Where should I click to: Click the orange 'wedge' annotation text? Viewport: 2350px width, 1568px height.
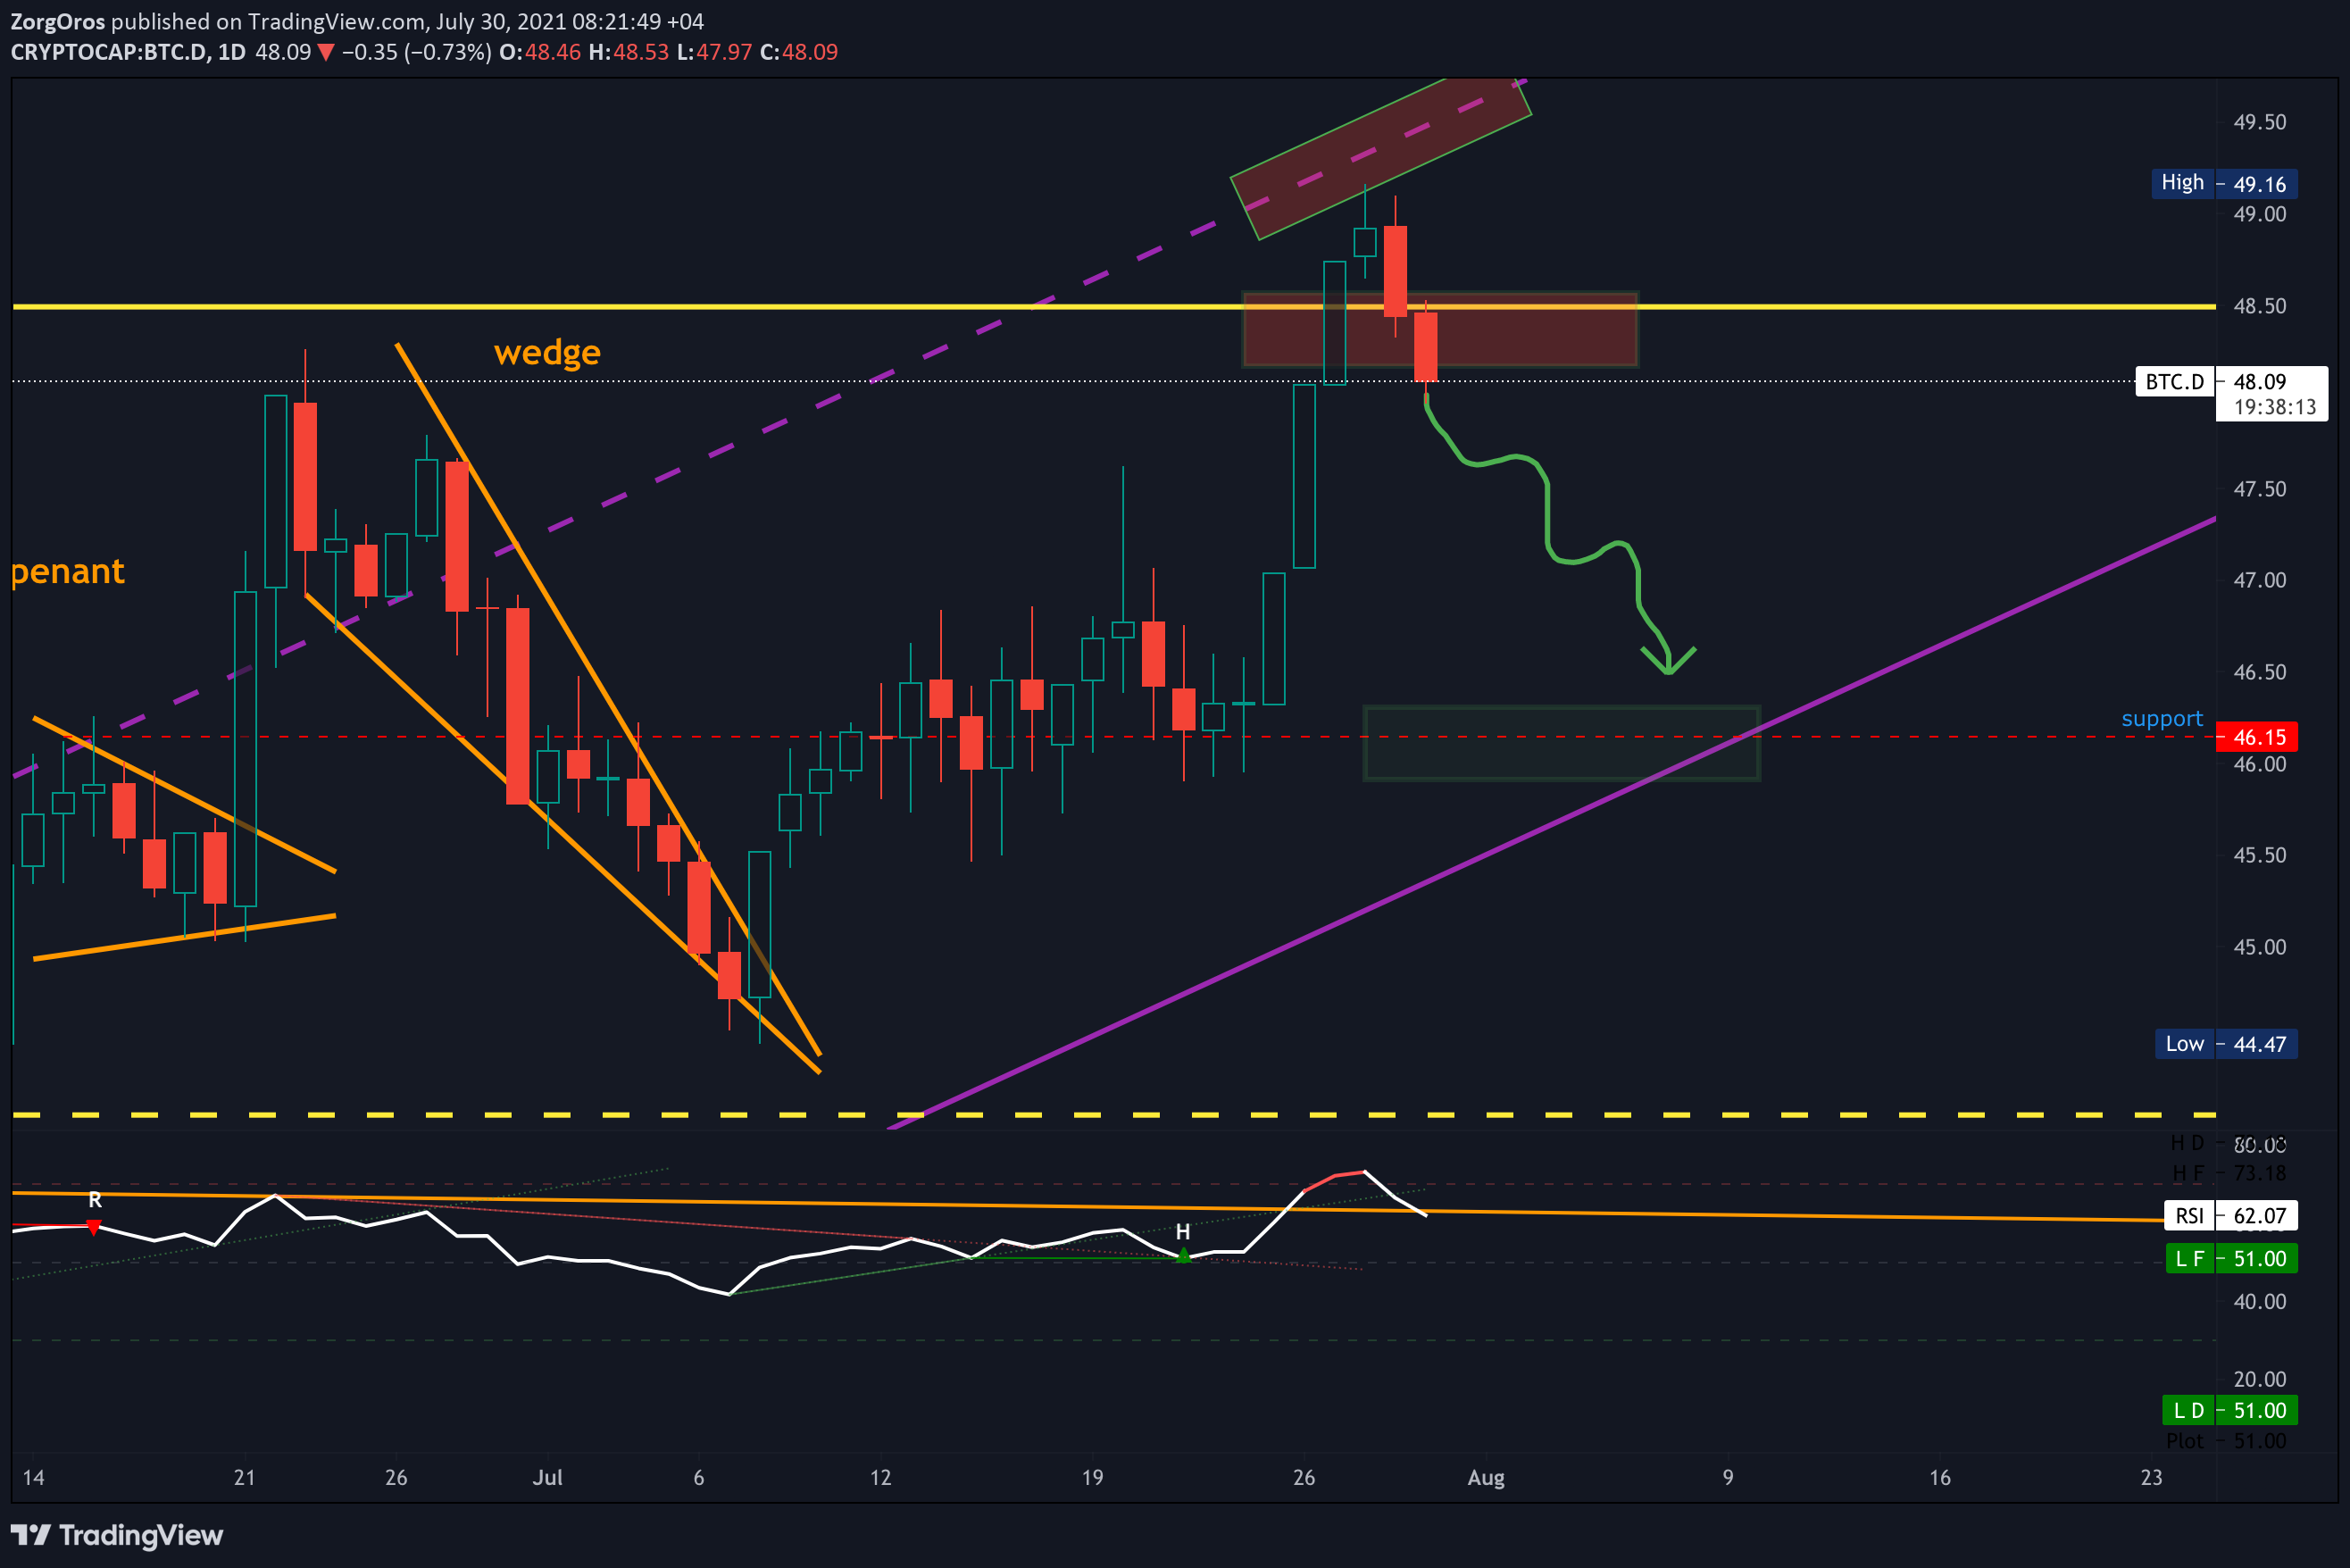click(547, 353)
